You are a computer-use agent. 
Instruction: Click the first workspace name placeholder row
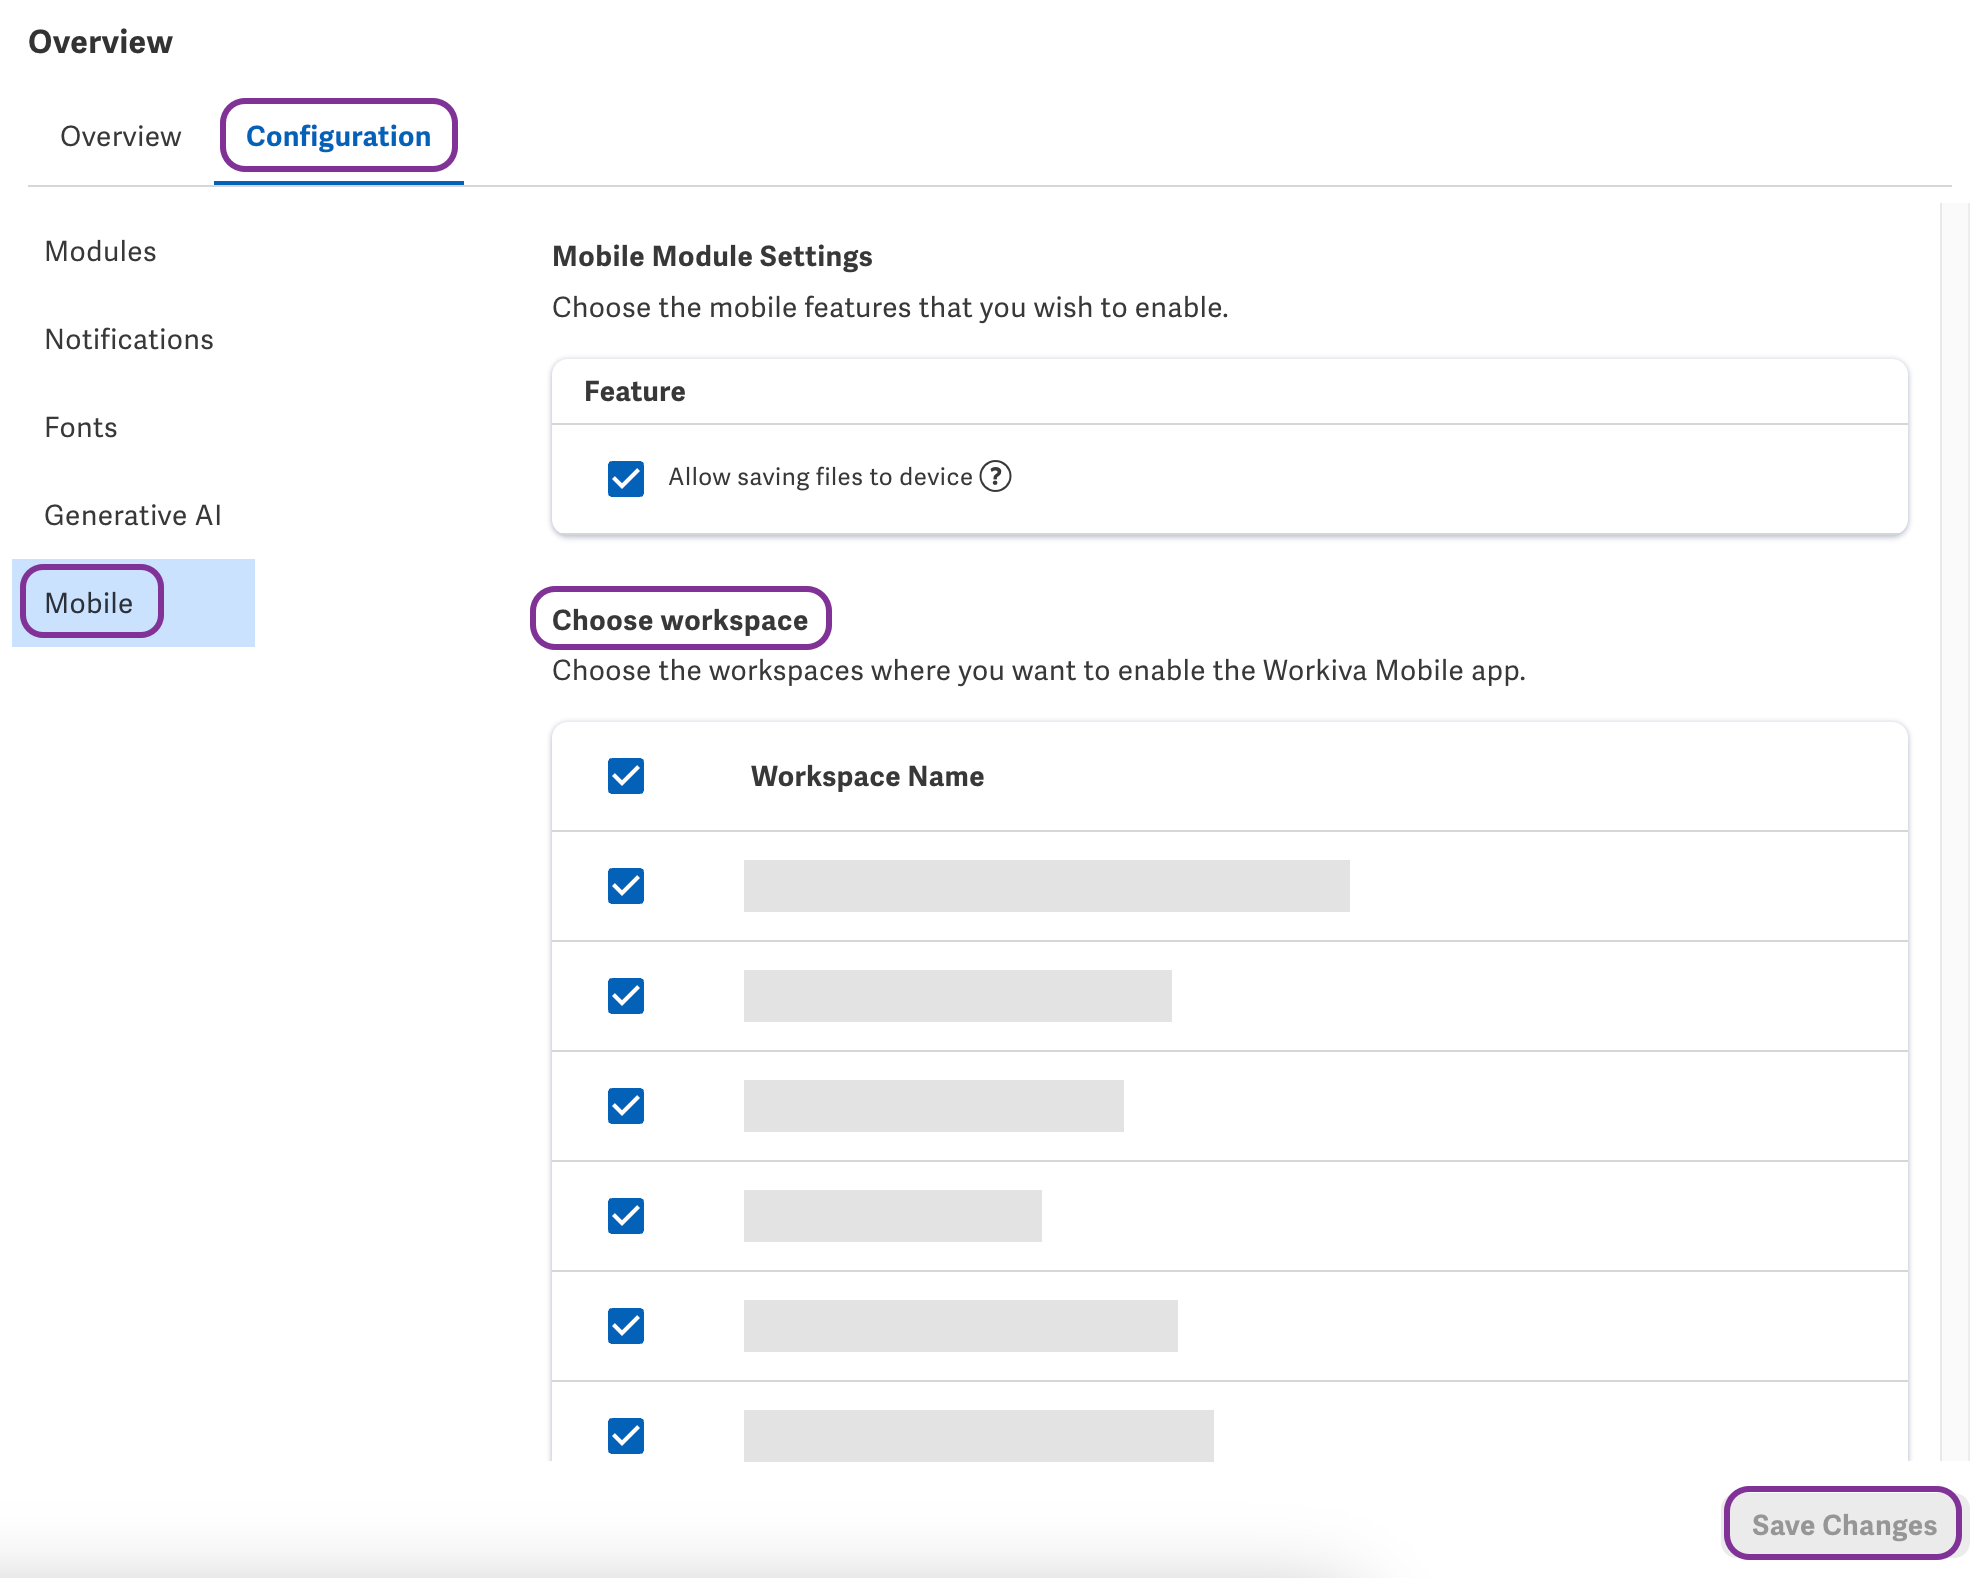(x=1045, y=886)
